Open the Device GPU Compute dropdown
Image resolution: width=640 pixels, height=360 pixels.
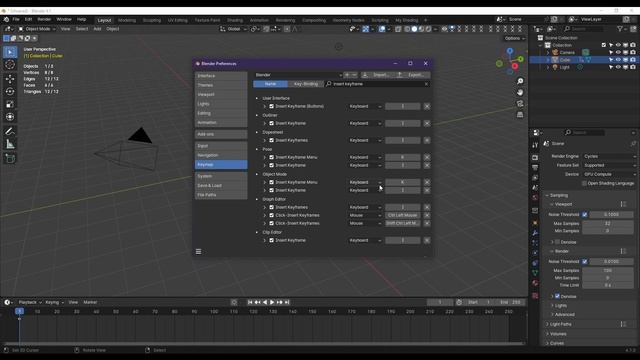click(609, 174)
